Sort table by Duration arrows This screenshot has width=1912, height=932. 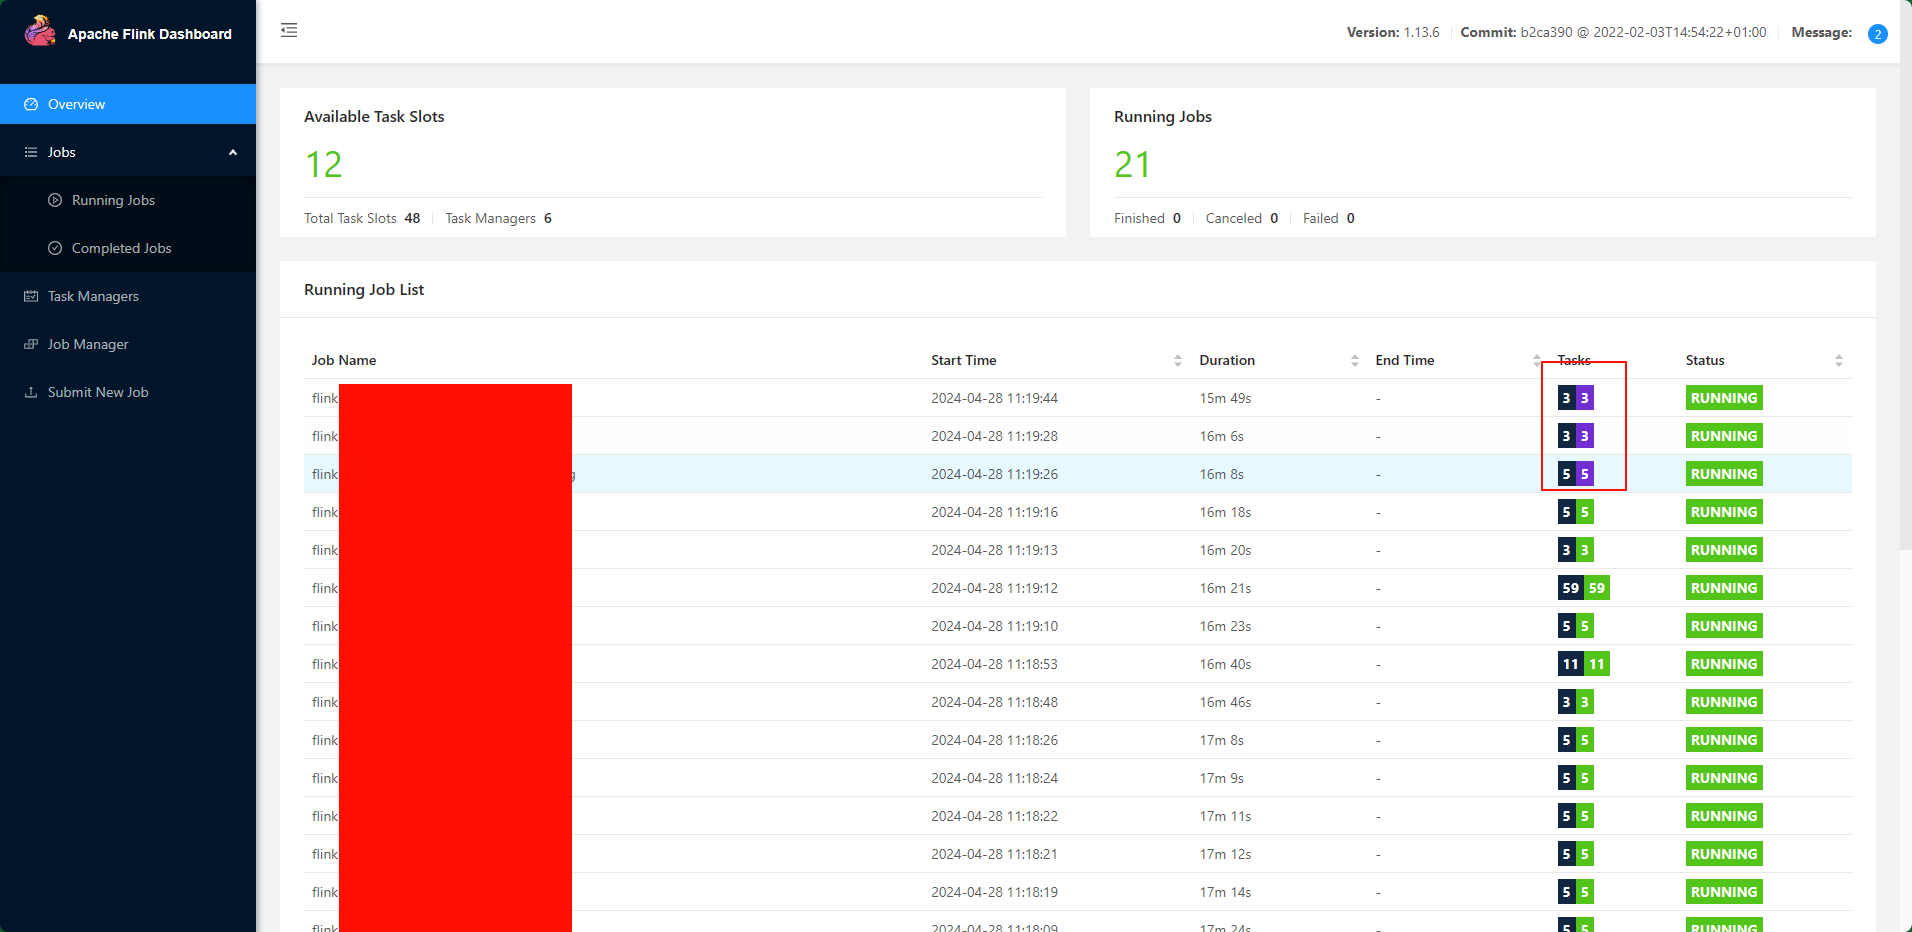coord(1355,360)
